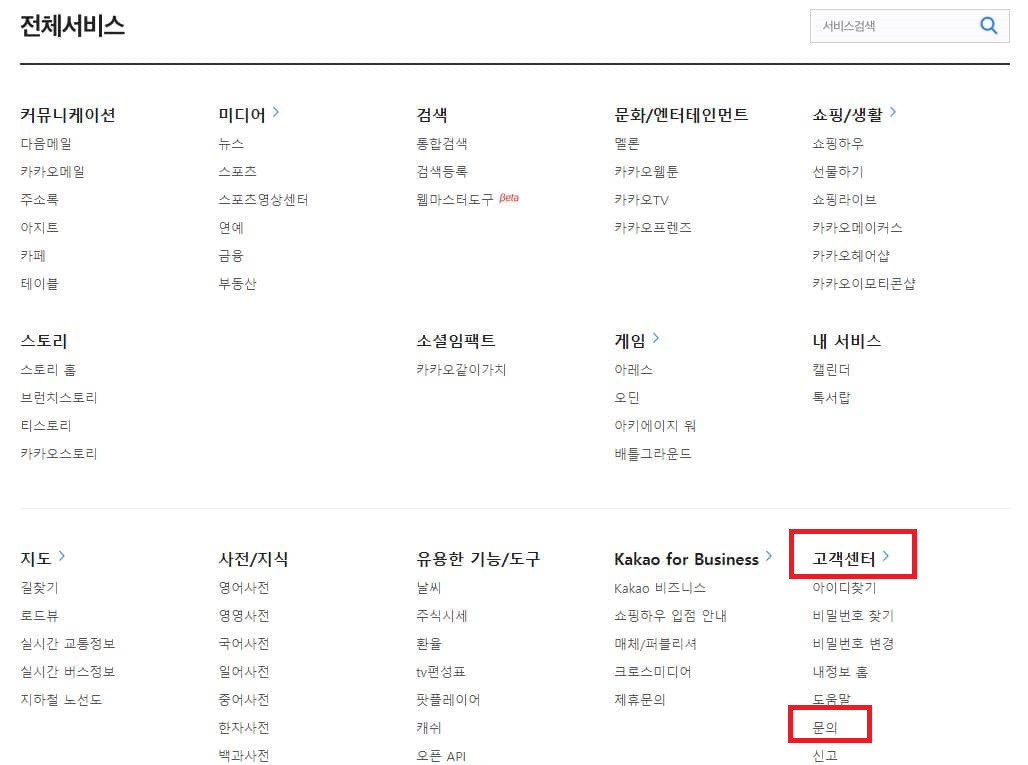Open the 스토리 홈 link
Viewport: 1028px width, 765px height.
click(49, 370)
